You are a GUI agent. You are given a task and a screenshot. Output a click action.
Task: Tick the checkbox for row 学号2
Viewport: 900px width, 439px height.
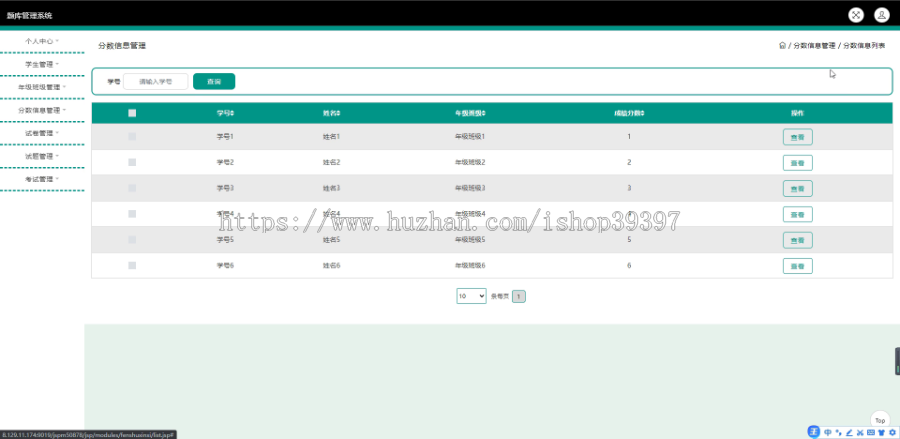pos(132,162)
